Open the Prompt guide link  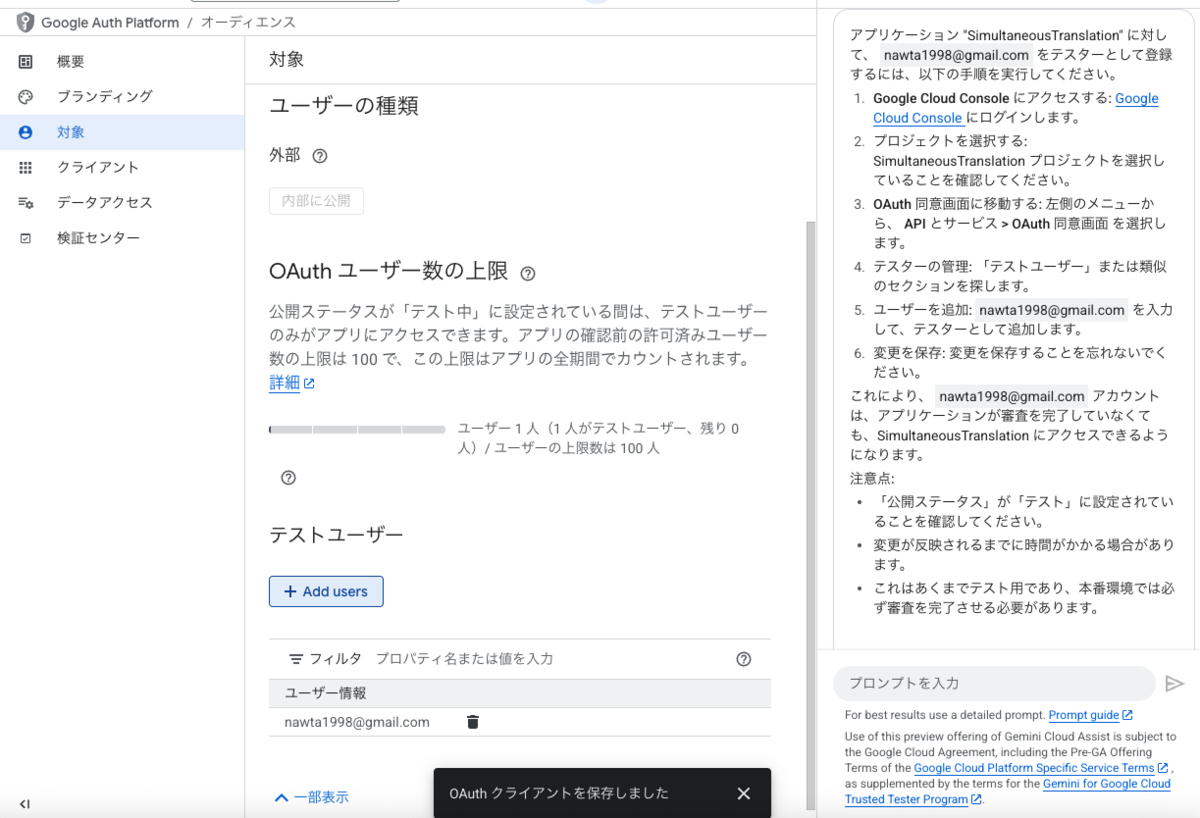point(1091,715)
